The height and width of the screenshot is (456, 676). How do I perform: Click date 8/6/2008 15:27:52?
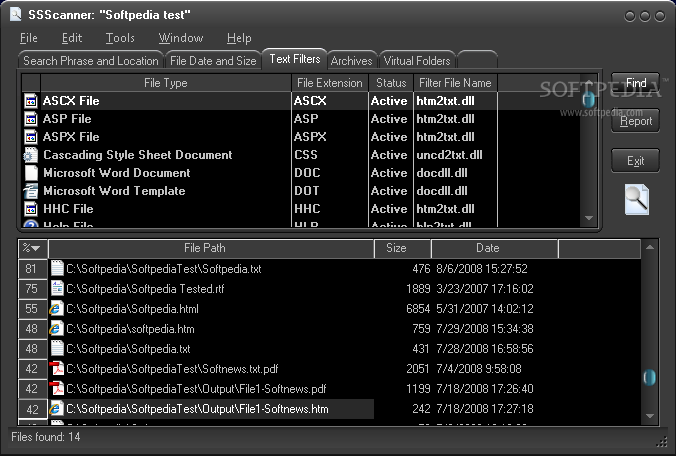coord(482,269)
